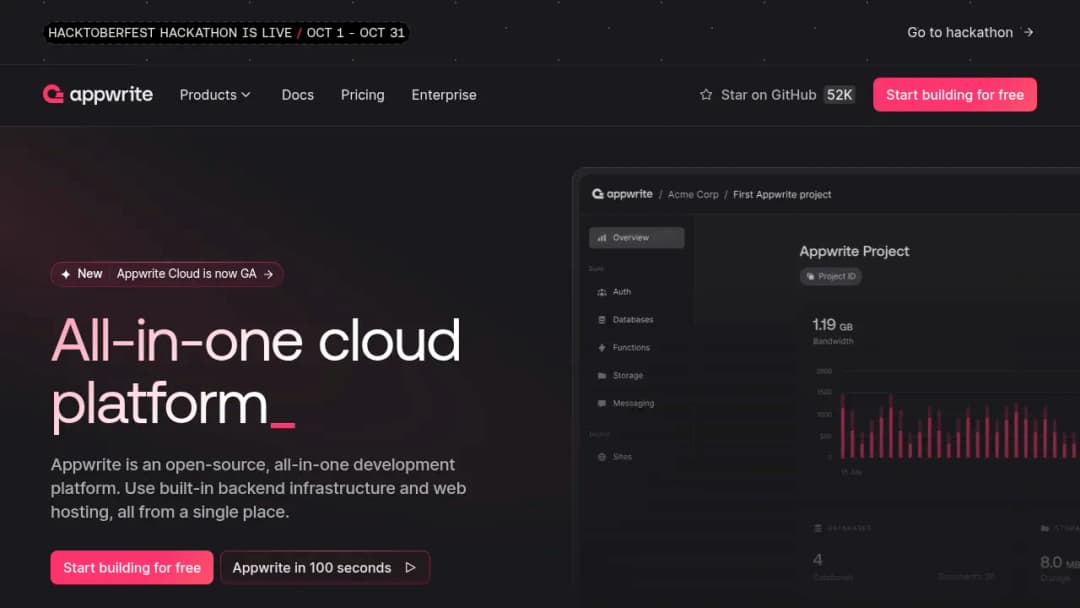
Task: Click the Sites globe icon
Action: (602, 457)
